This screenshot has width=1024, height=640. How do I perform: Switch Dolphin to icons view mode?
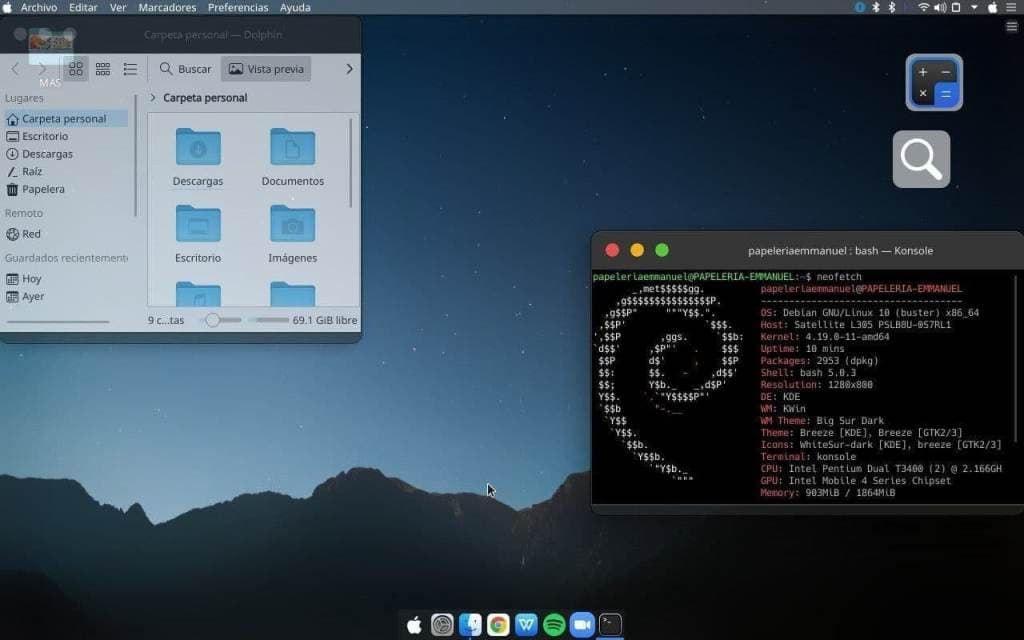pyautogui.click(x=76, y=69)
